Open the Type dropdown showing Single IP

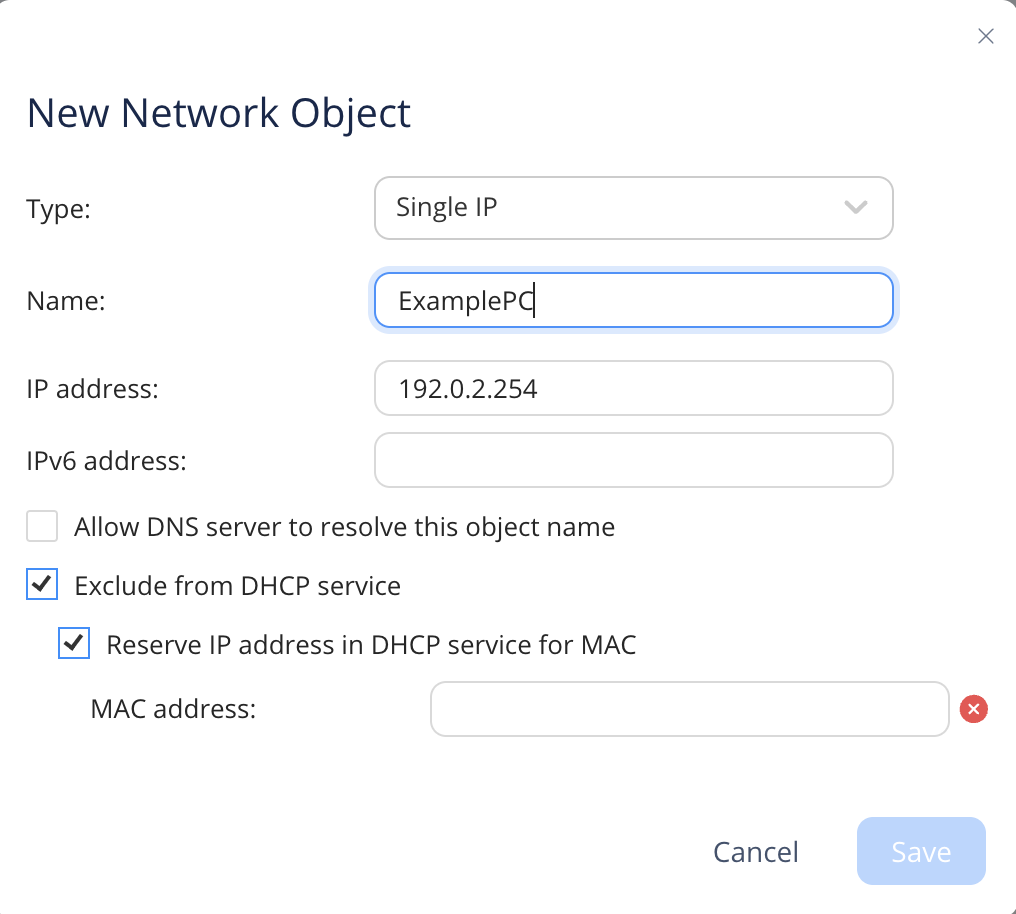pos(632,208)
